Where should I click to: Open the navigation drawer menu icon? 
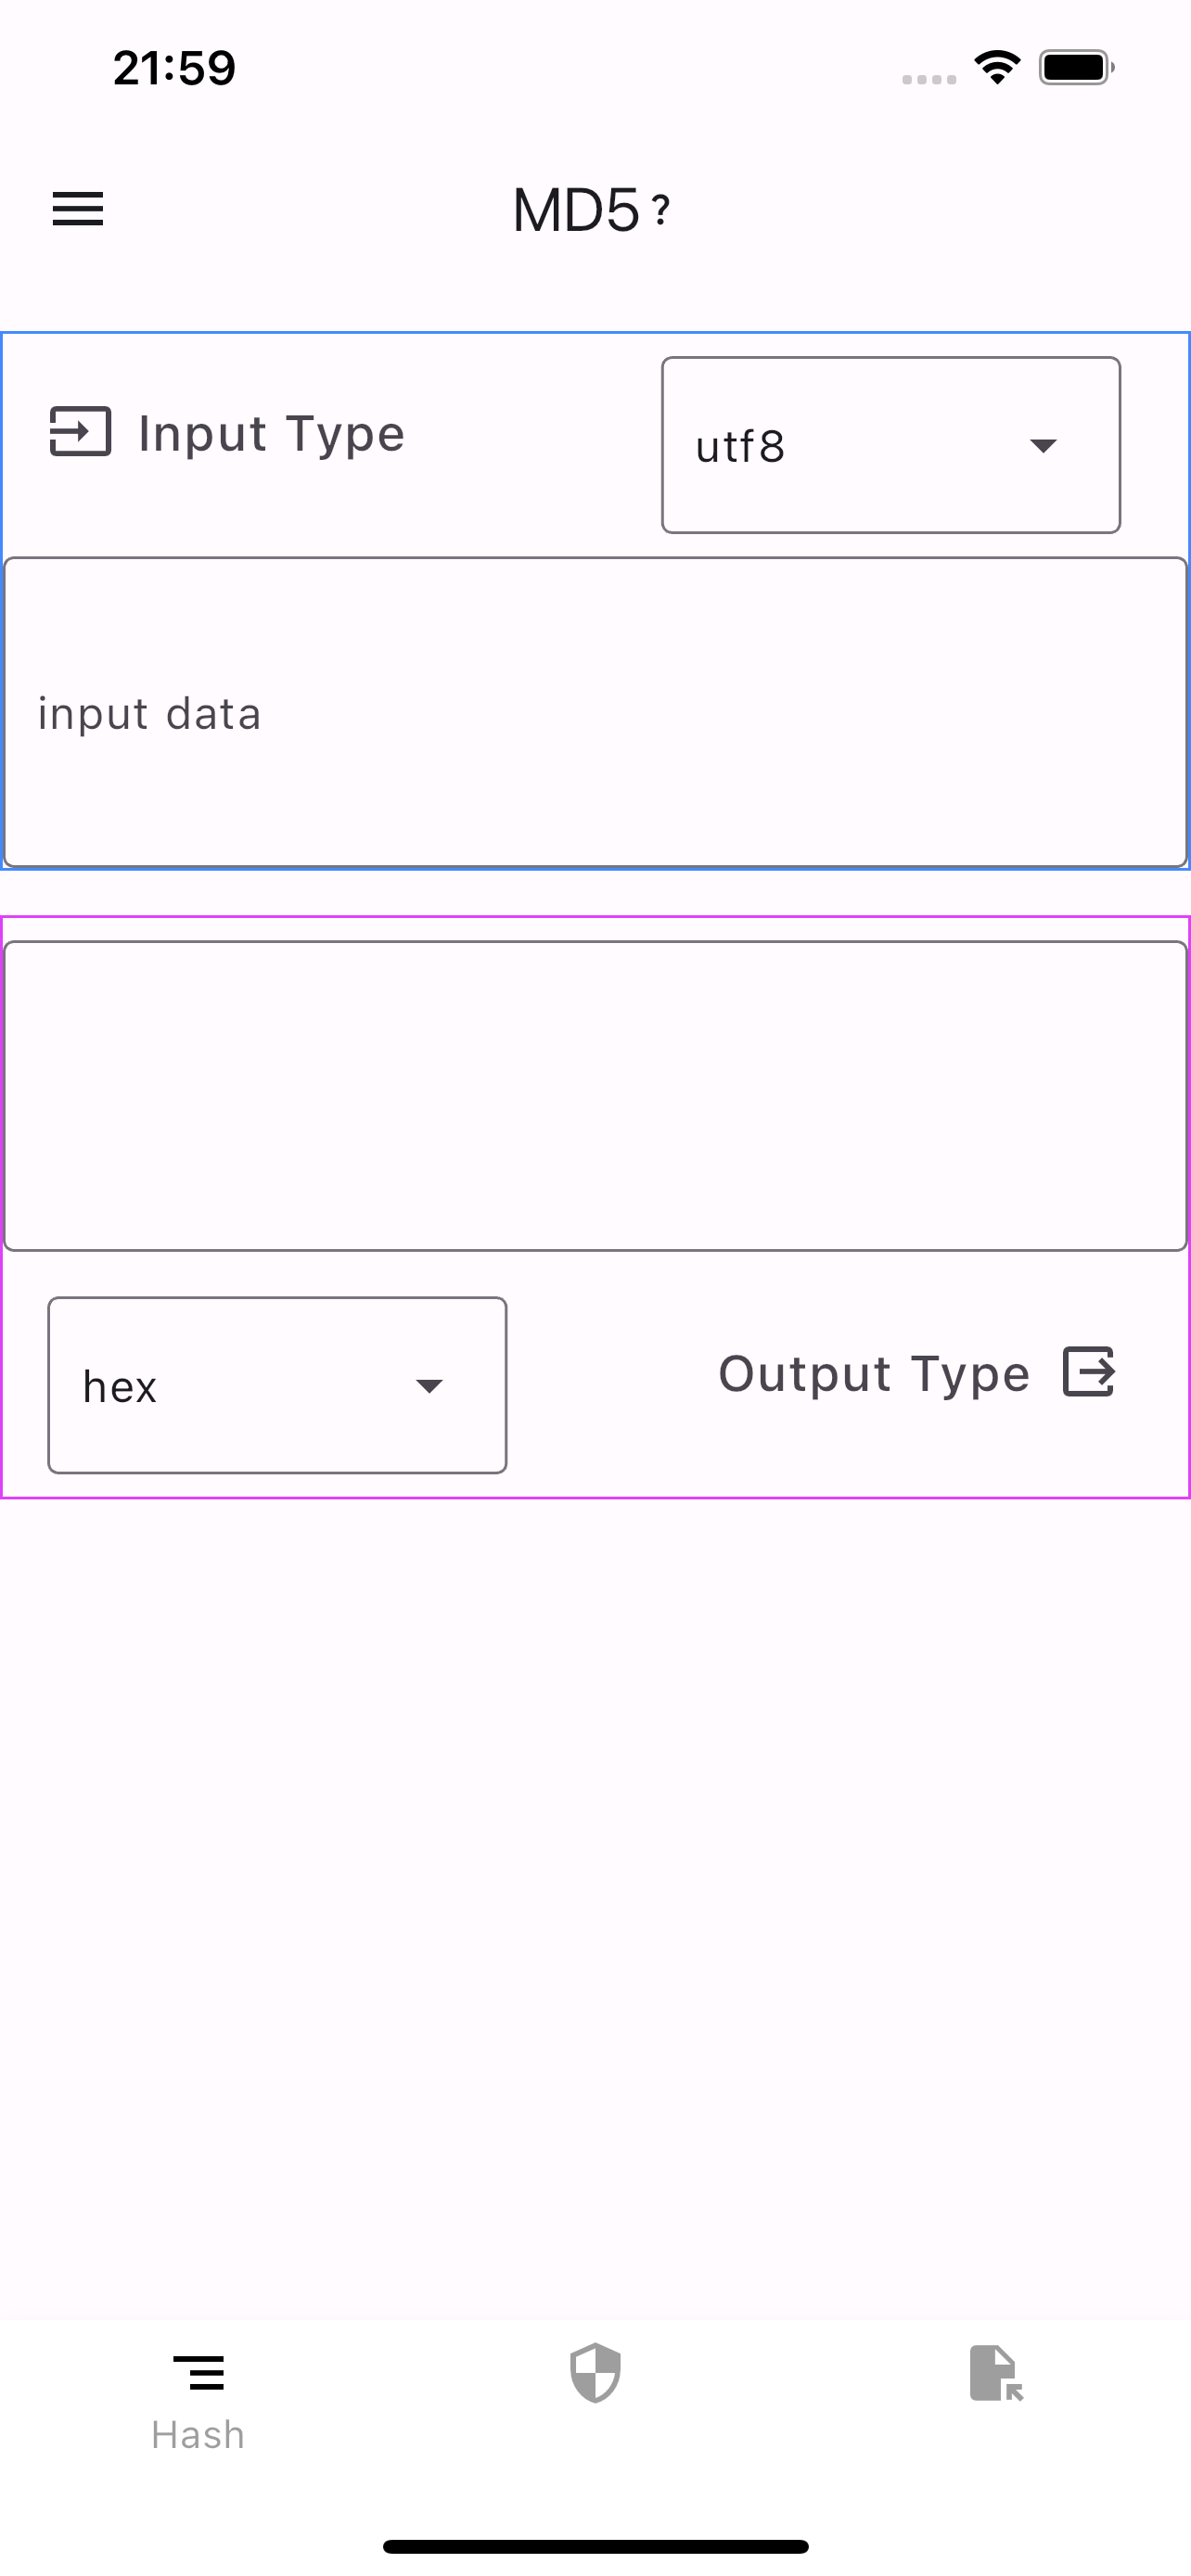point(78,209)
